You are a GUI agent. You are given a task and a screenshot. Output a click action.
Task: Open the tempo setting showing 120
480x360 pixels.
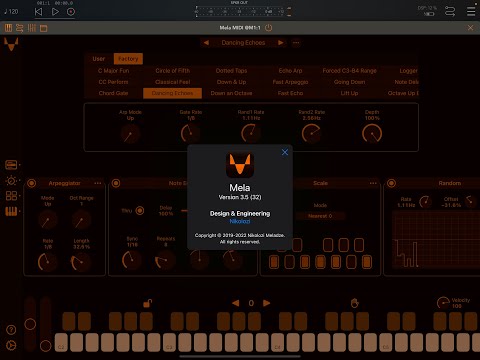(11, 12)
